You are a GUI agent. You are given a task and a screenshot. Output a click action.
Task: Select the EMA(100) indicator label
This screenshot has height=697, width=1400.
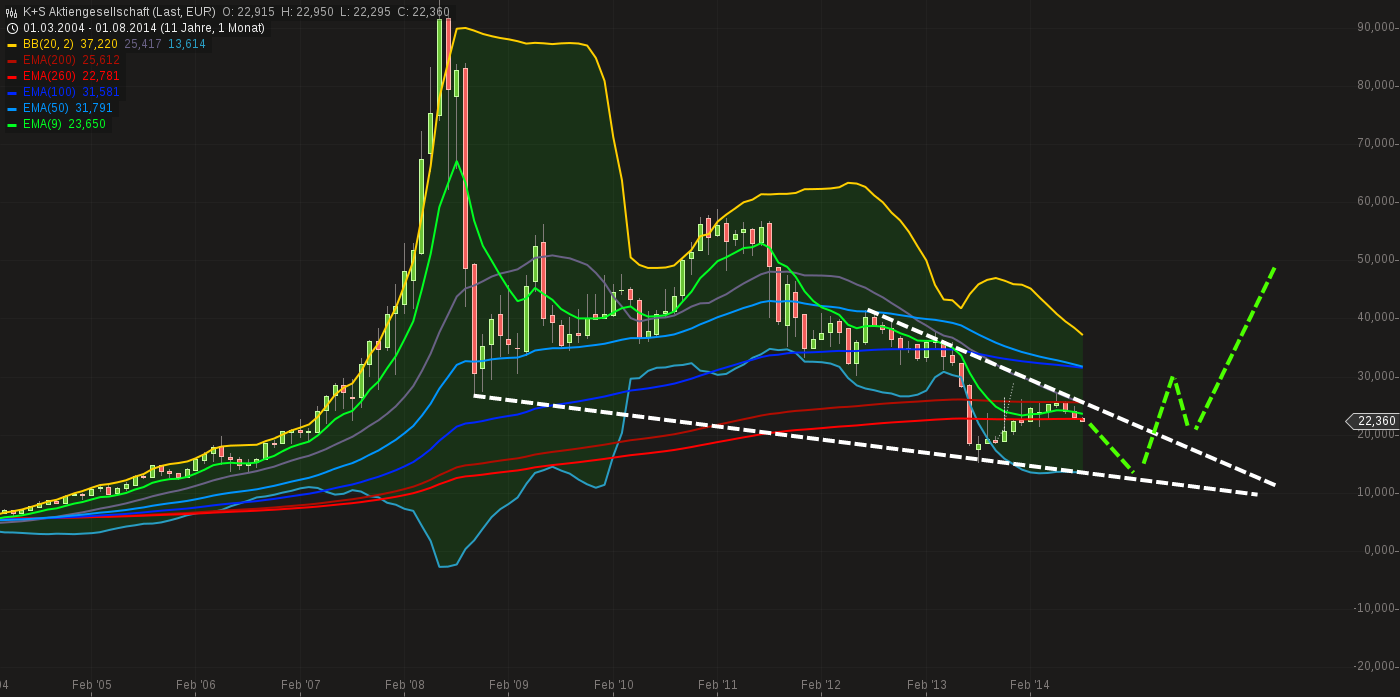point(49,92)
